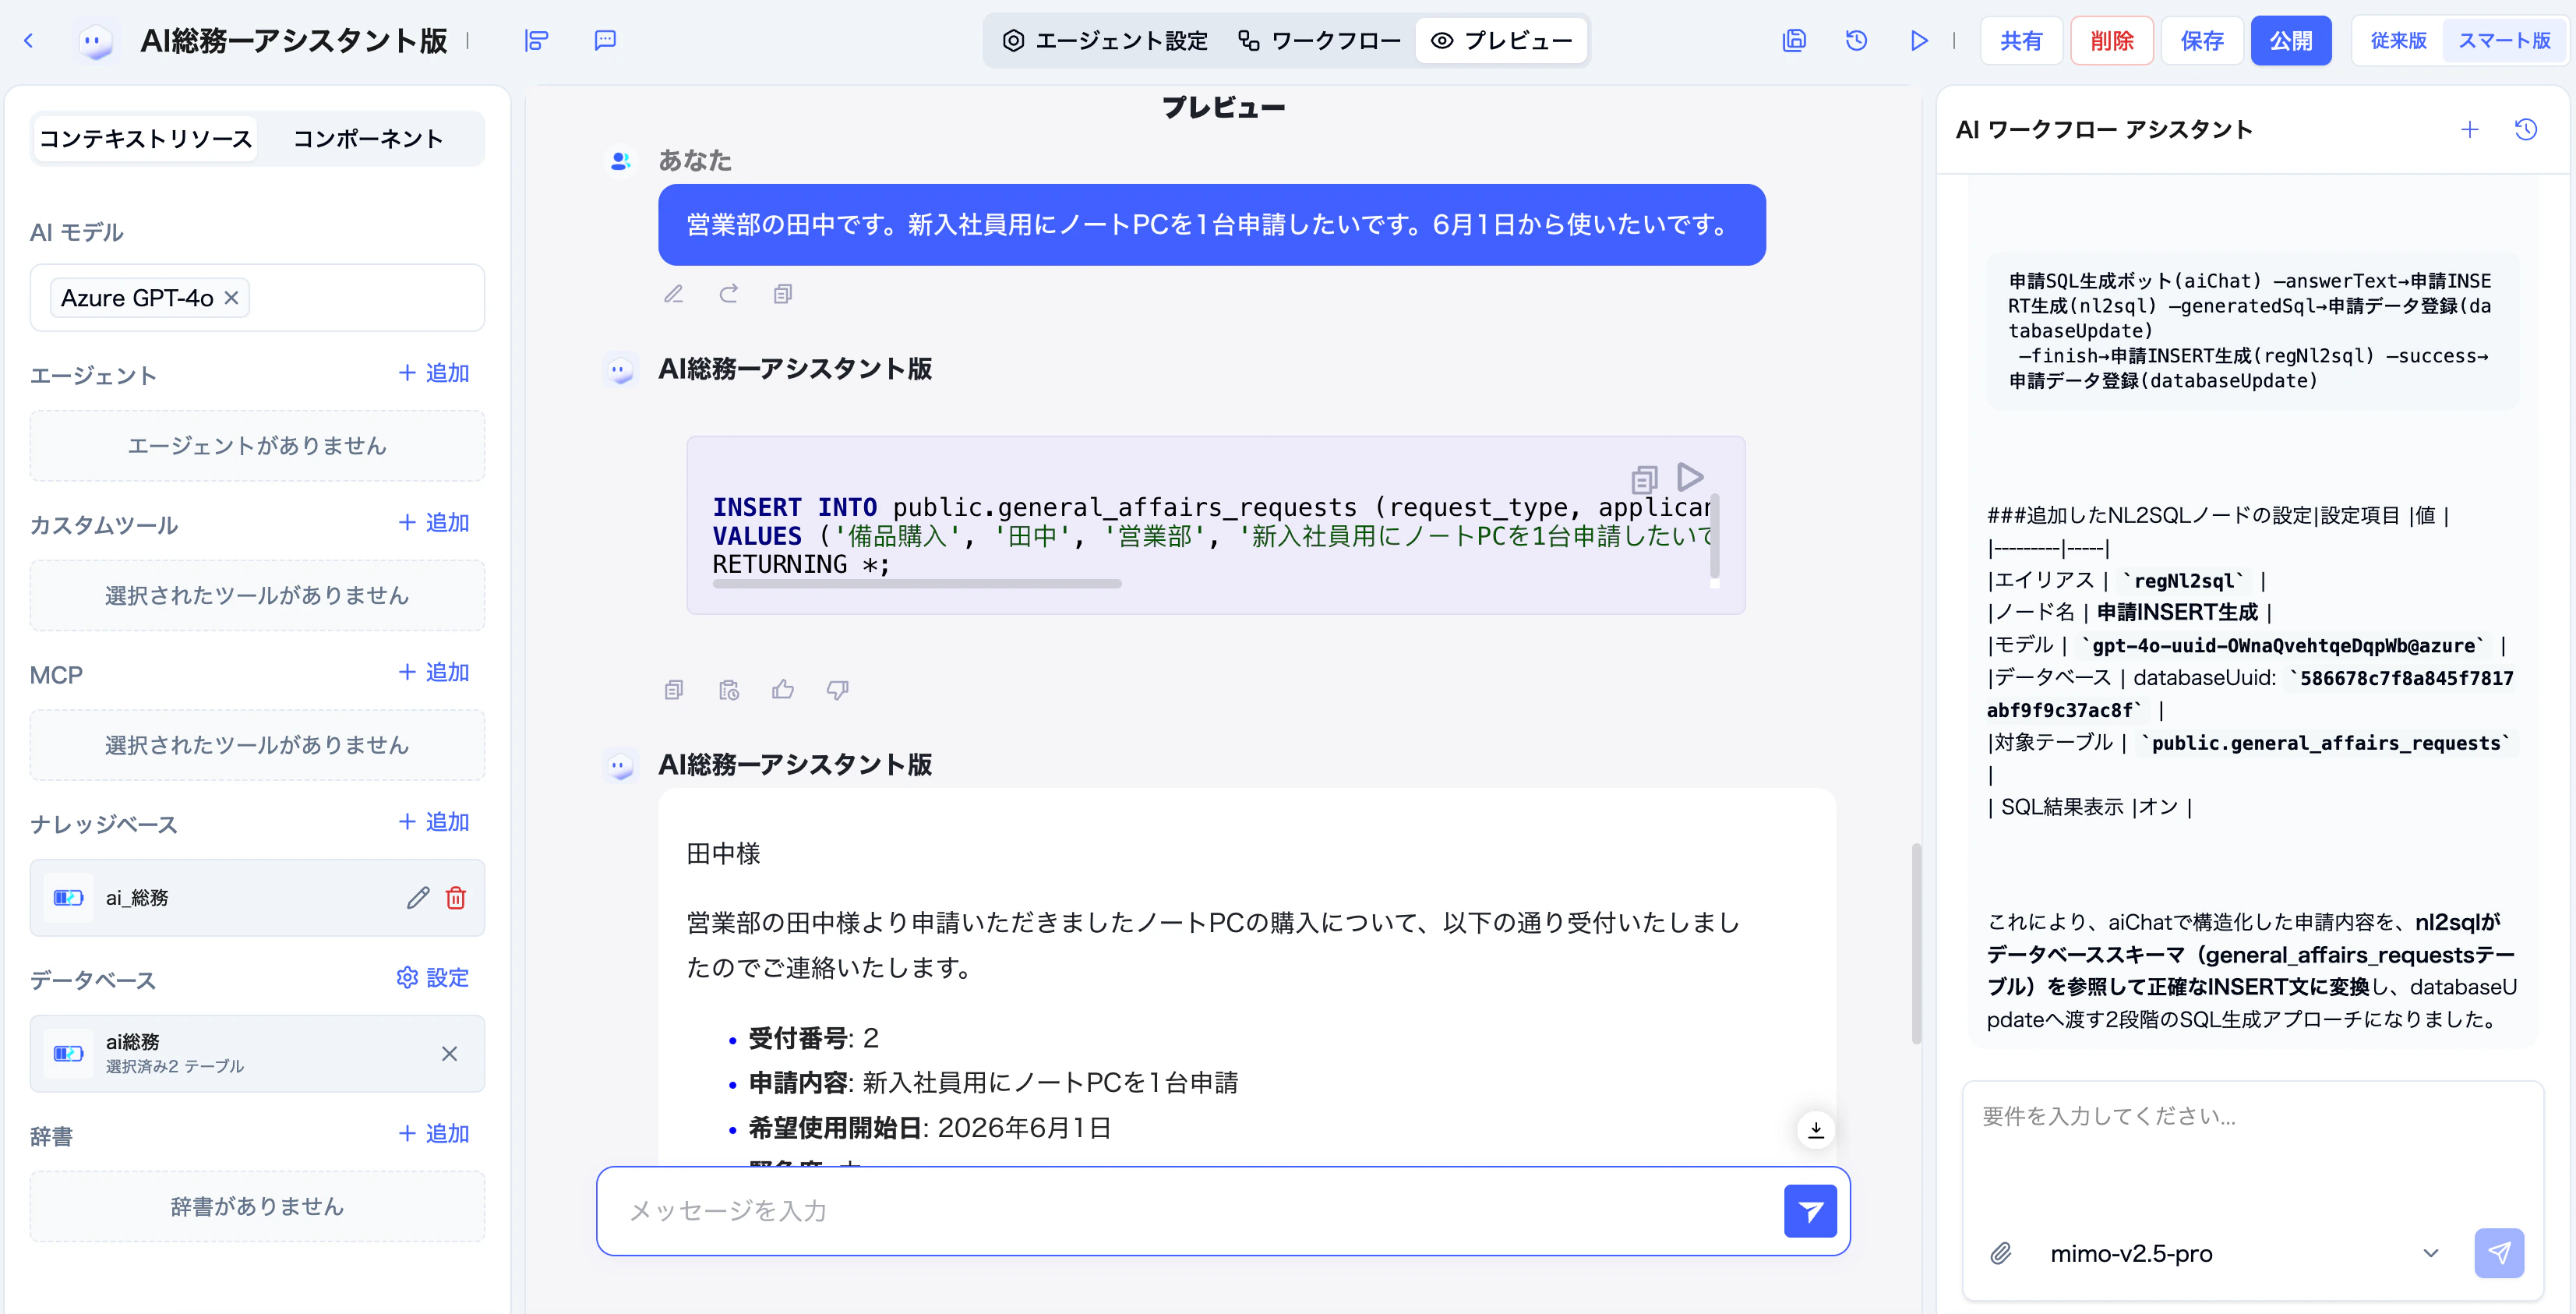Click the red 削除 button

tap(2112, 41)
